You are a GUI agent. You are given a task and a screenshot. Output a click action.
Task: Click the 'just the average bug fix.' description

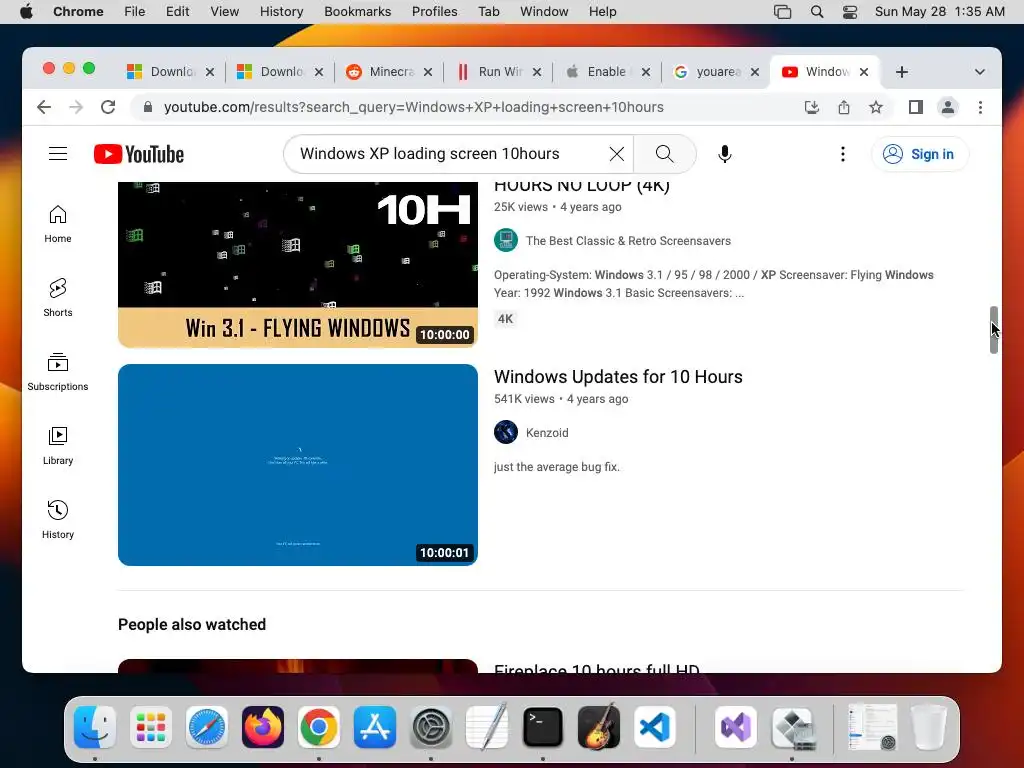tap(556, 467)
